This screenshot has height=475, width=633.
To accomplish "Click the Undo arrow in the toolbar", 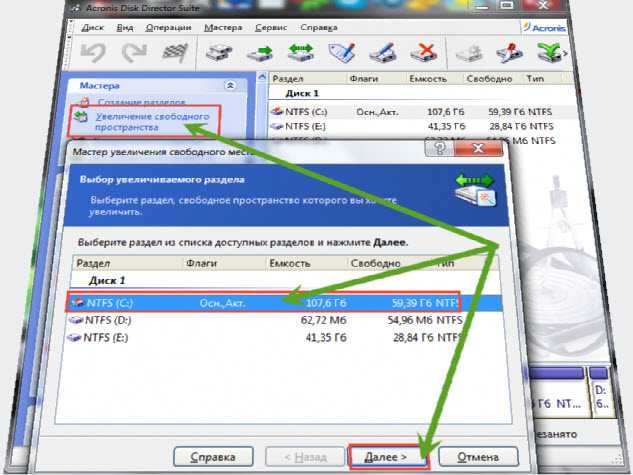I will [x=93, y=52].
